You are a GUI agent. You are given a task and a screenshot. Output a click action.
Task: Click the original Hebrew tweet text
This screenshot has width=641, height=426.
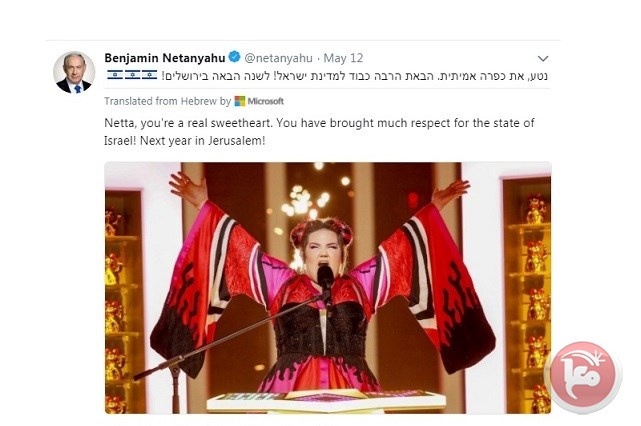click(355, 76)
